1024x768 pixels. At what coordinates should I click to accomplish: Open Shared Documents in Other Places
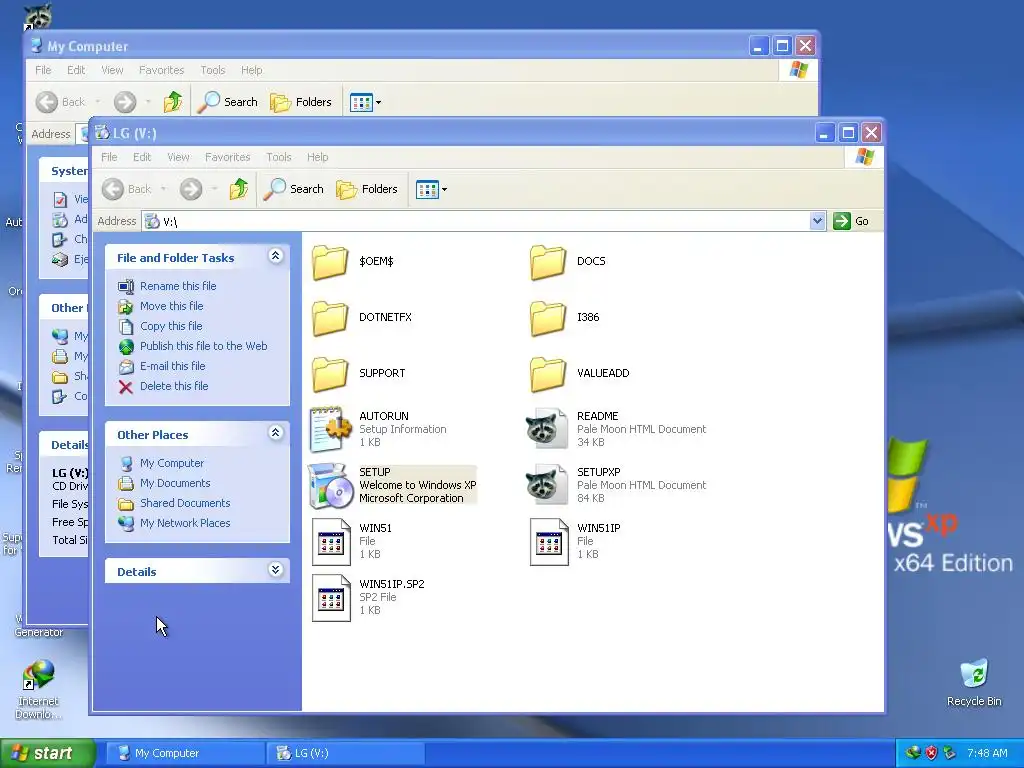click(x=185, y=504)
